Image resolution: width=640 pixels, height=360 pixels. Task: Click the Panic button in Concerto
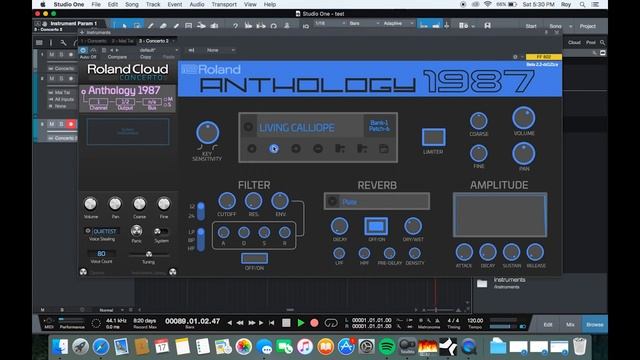[x=136, y=231]
